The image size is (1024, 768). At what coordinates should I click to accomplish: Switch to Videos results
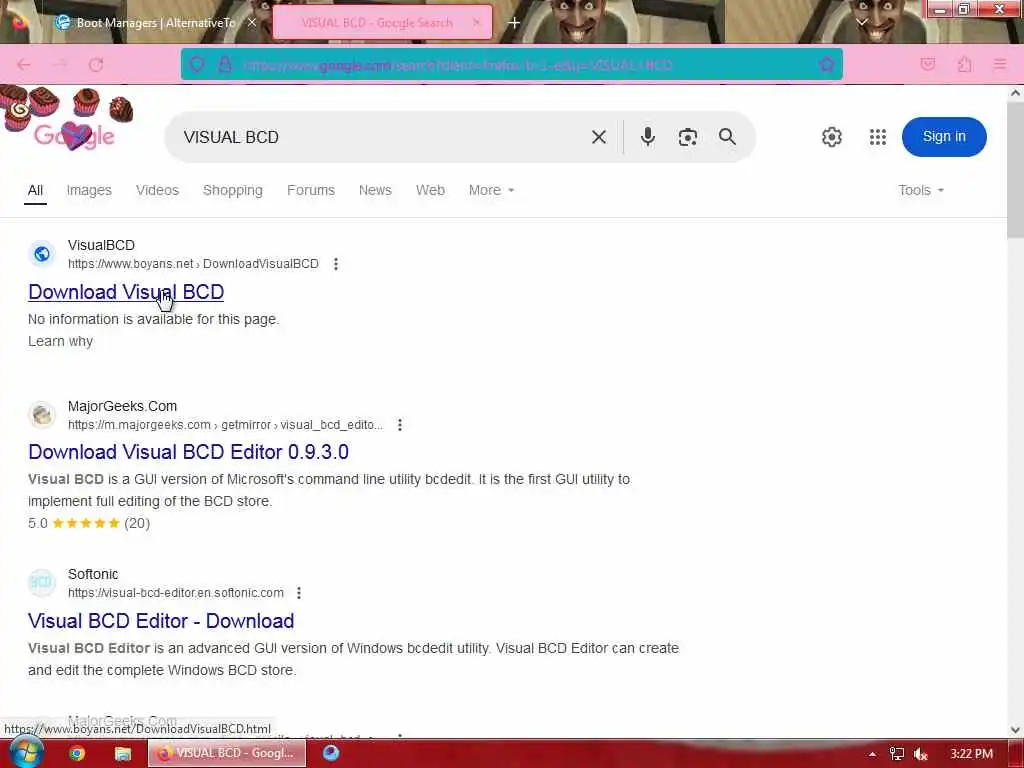coord(157,190)
